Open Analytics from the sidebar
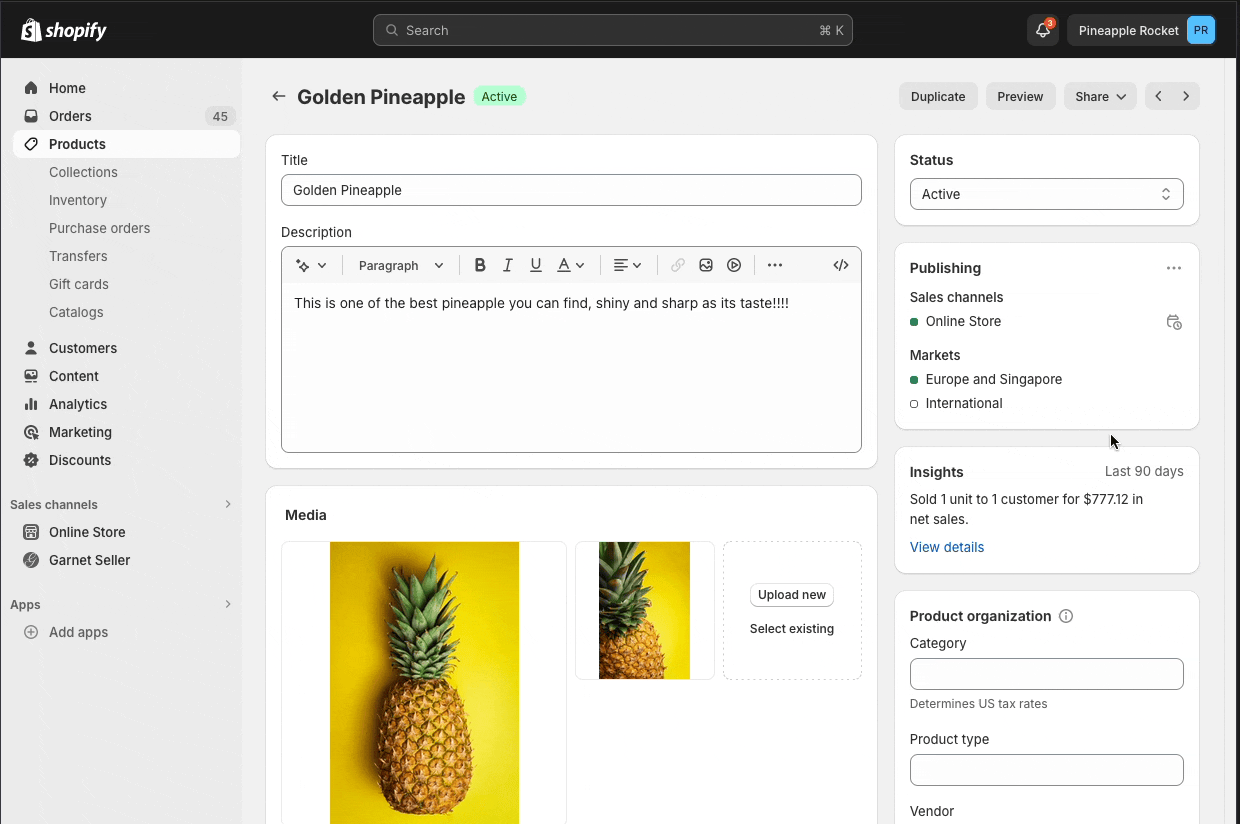The width and height of the screenshot is (1240, 824). point(76,404)
